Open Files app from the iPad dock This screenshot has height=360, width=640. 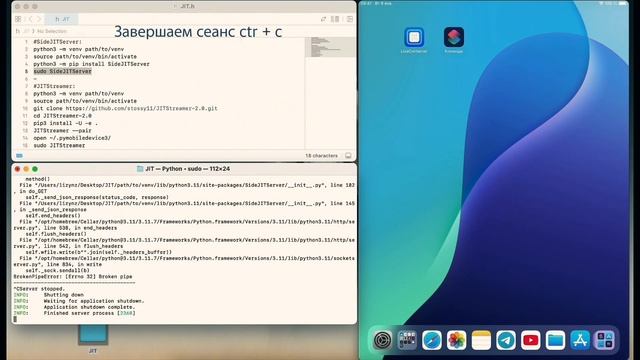point(556,340)
